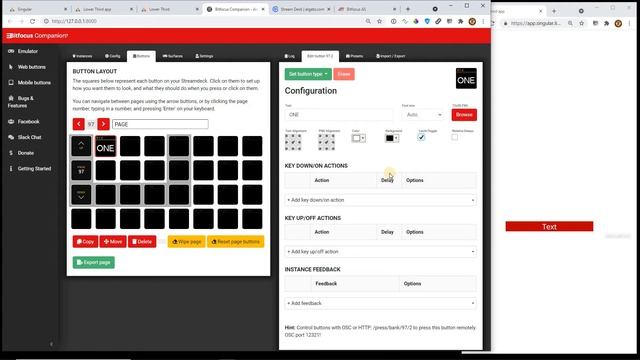Click the red Text lower third in the right window
This screenshot has height=360, width=640.
[x=549, y=227]
